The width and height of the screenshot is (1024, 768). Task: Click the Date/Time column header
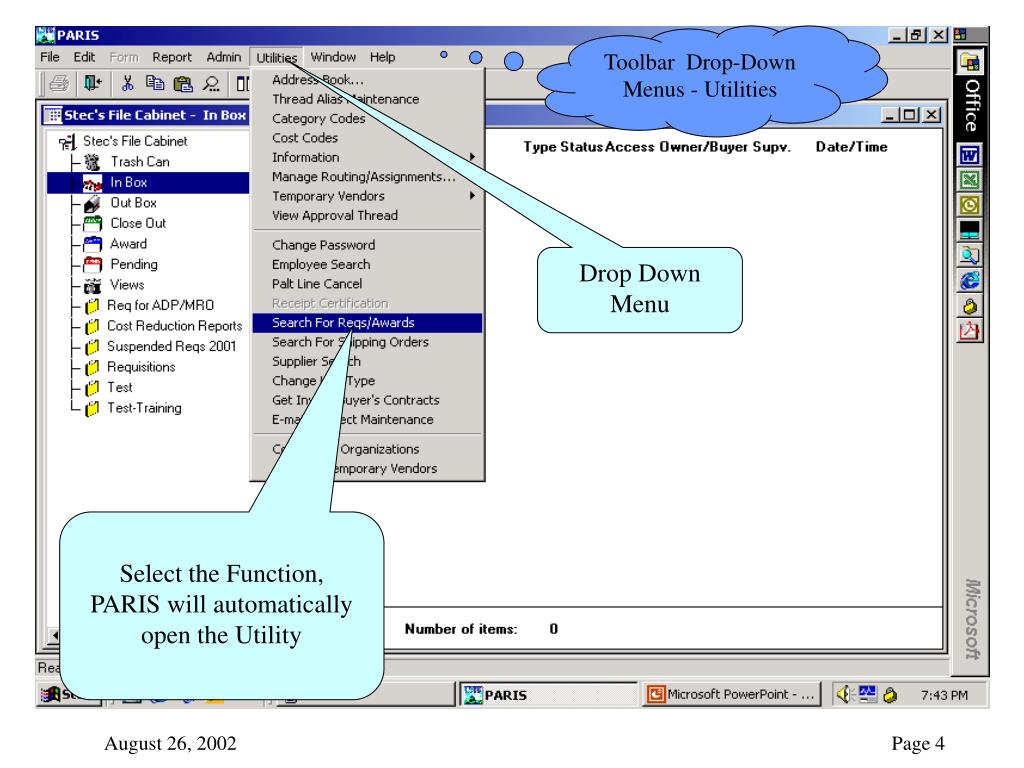click(x=852, y=147)
